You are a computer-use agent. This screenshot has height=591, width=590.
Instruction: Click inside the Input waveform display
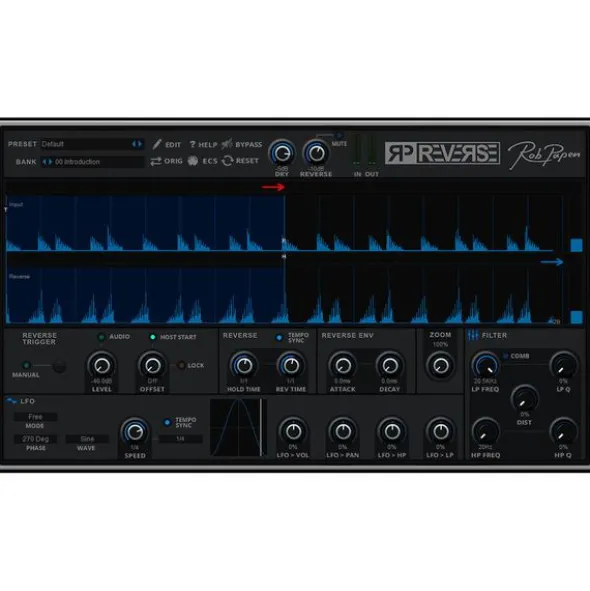pos(284,223)
